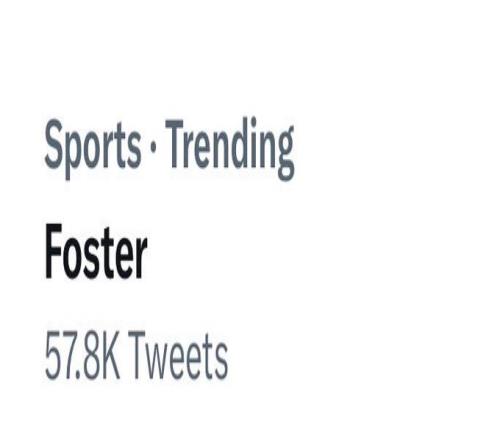Select the tweet volume line under Foster
500x440 pixels.
(136, 355)
